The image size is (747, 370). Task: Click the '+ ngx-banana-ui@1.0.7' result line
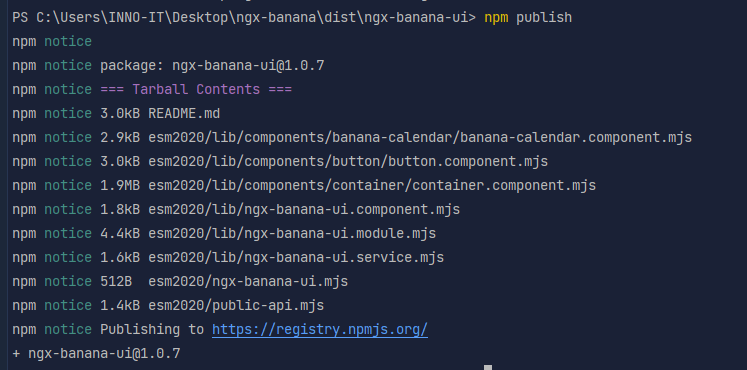pos(96,353)
